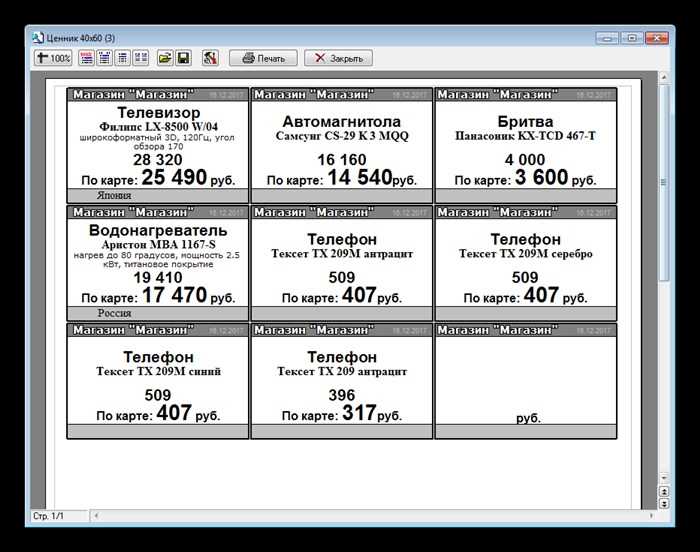Click Самсунг CS-29 K 3 MQQ text
This screenshot has height=552, width=700.
pos(342,136)
